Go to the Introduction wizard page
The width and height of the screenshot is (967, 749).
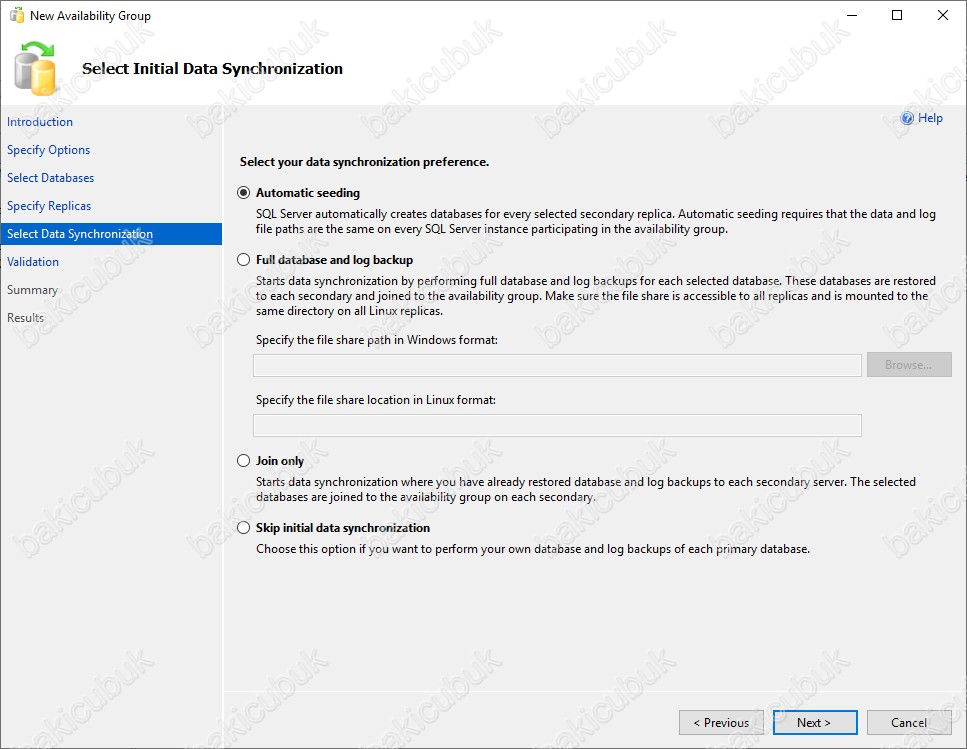[x=40, y=122]
